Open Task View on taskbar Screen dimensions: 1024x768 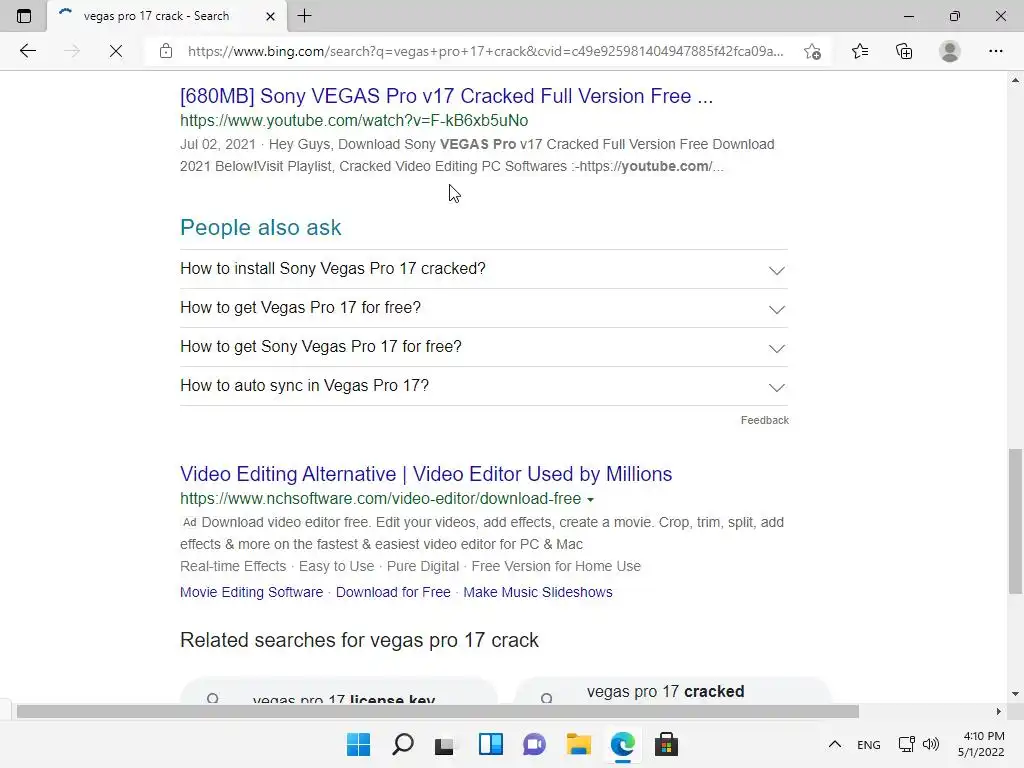(x=445, y=744)
